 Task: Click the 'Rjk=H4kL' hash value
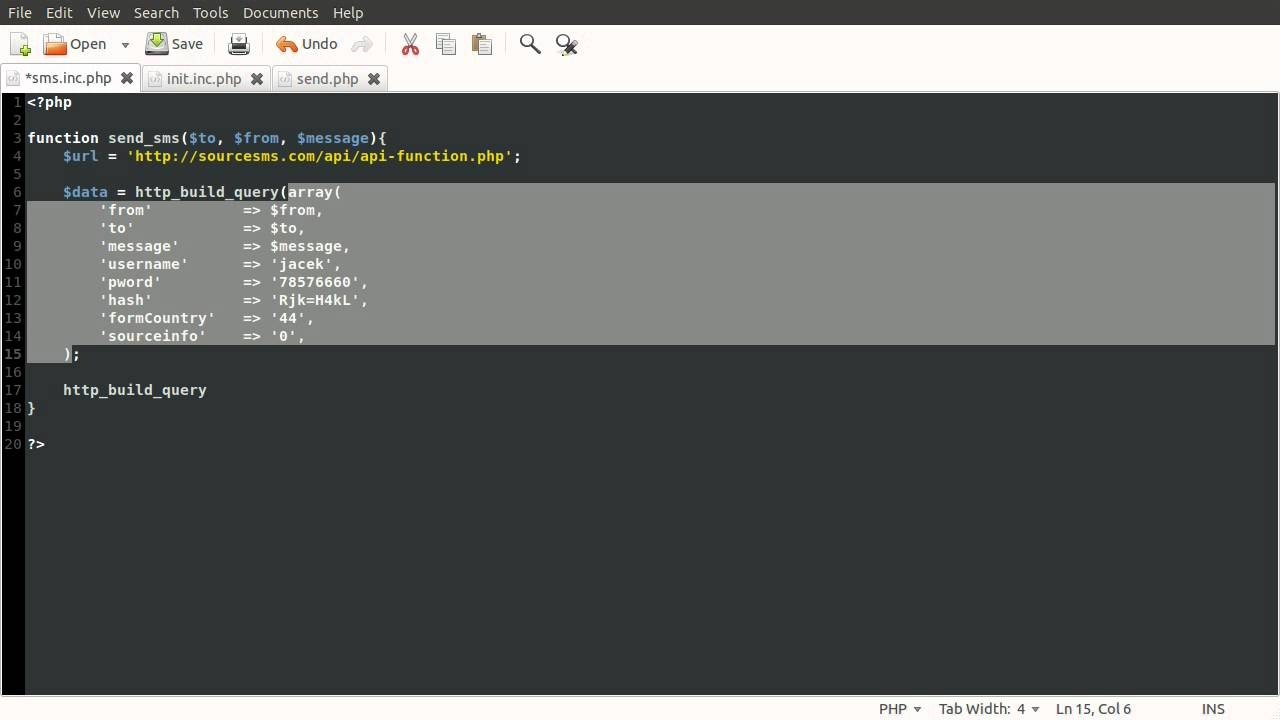[x=315, y=300]
